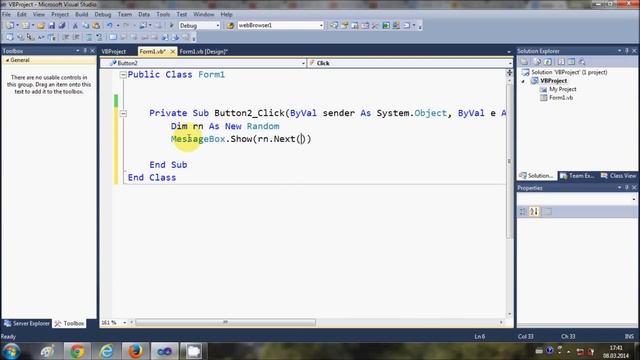The image size is (640, 360).
Task: Click Refresh icon in Solution Explorer toolbar
Action: tap(548, 62)
